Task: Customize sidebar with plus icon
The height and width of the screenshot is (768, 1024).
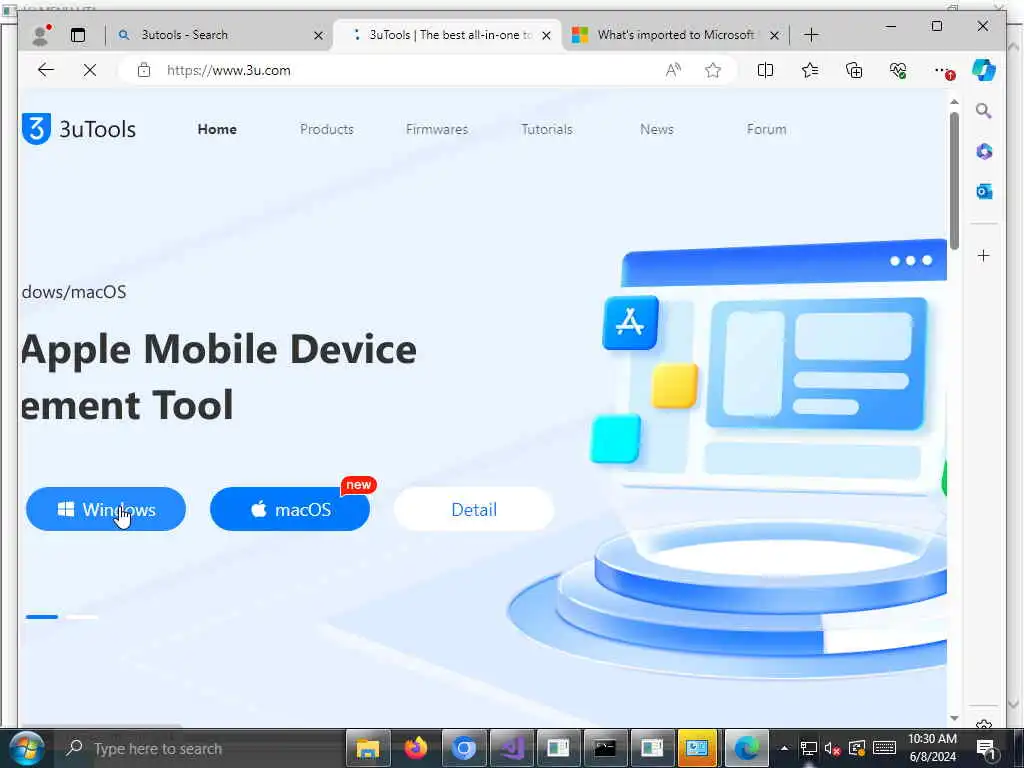Action: pyautogui.click(x=984, y=255)
